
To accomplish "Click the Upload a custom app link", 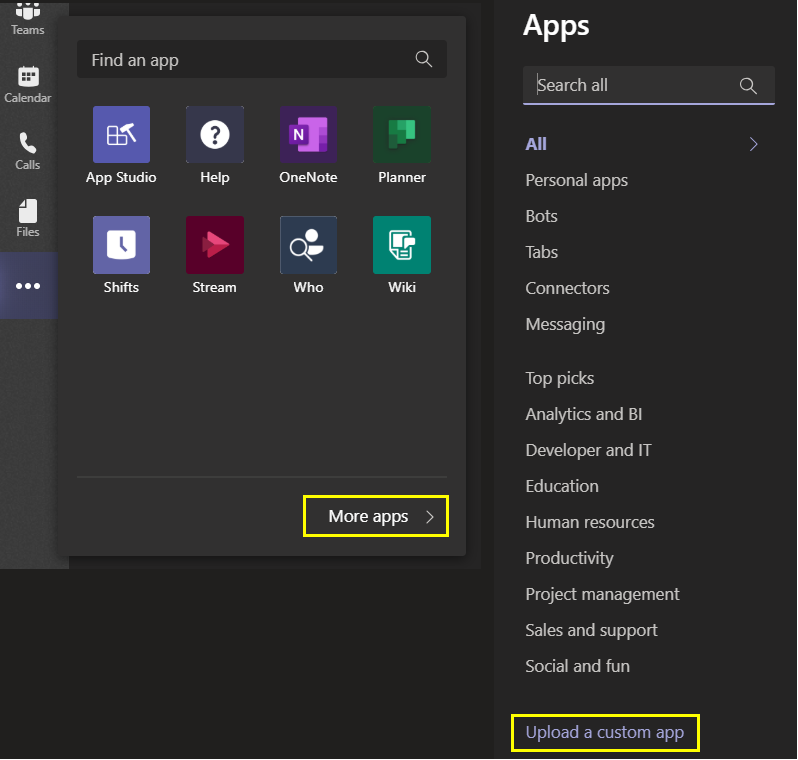I will pos(605,733).
